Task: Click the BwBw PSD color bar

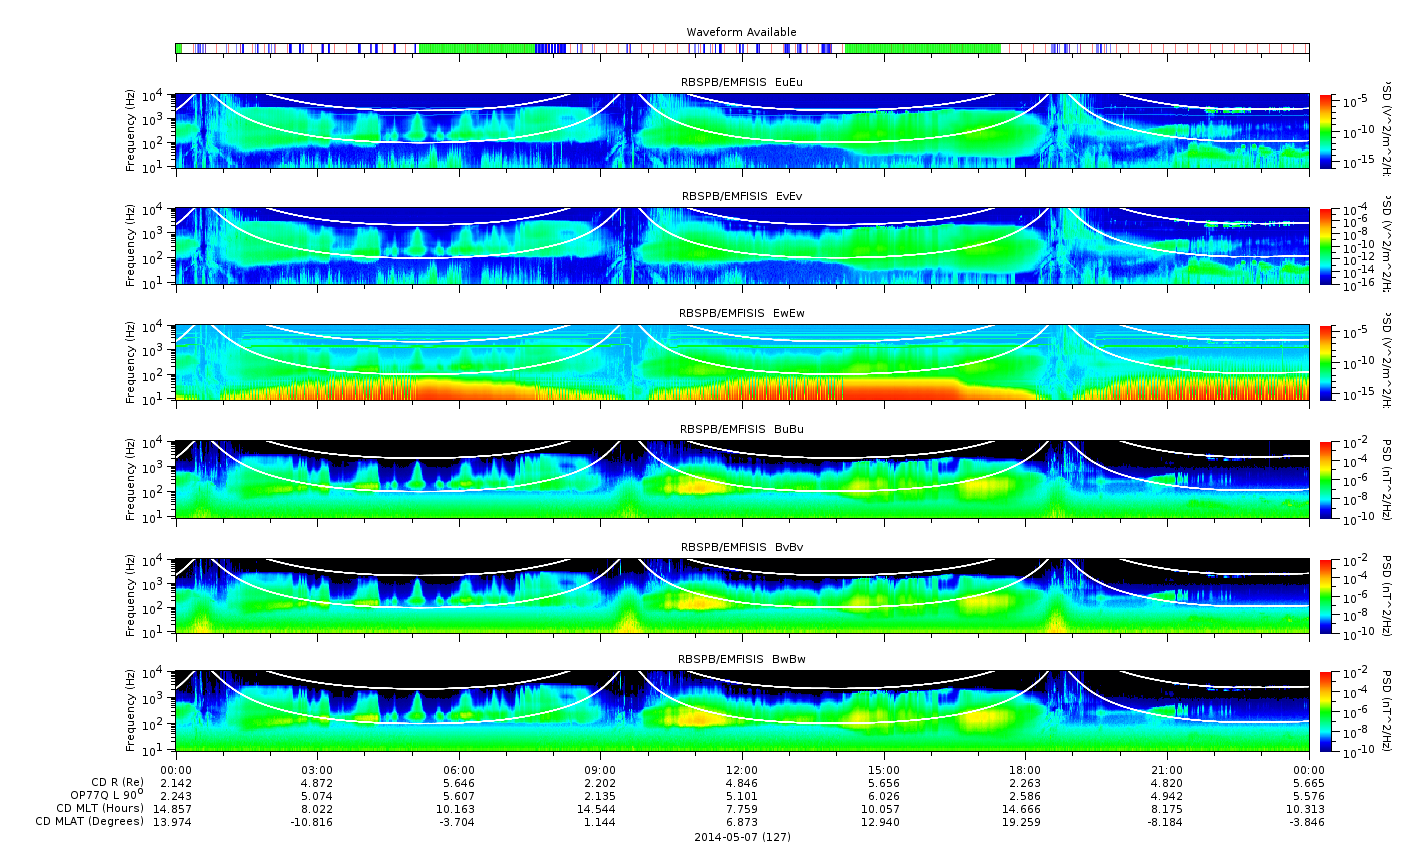Action: (1327, 711)
